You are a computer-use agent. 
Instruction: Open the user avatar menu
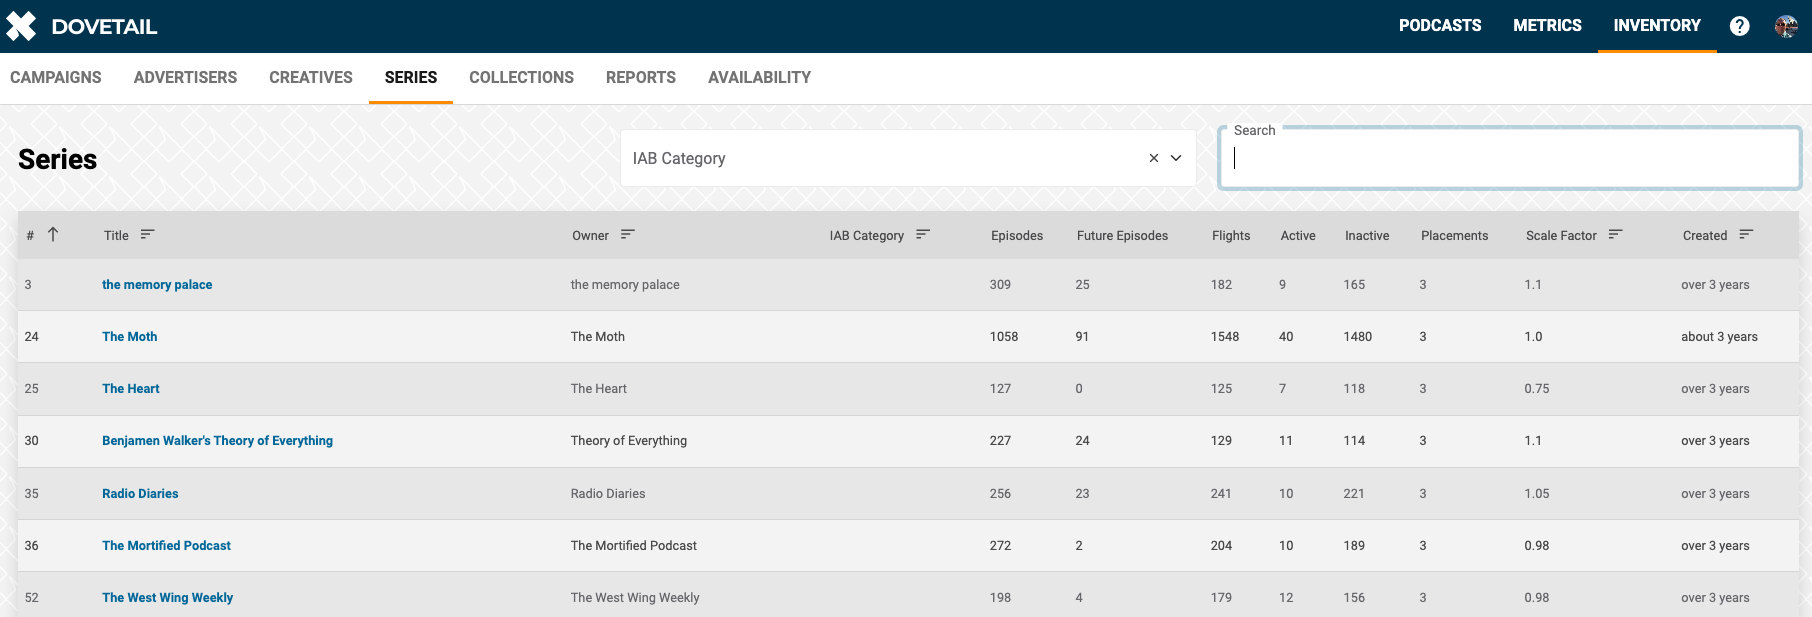[x=1786, y=26]
